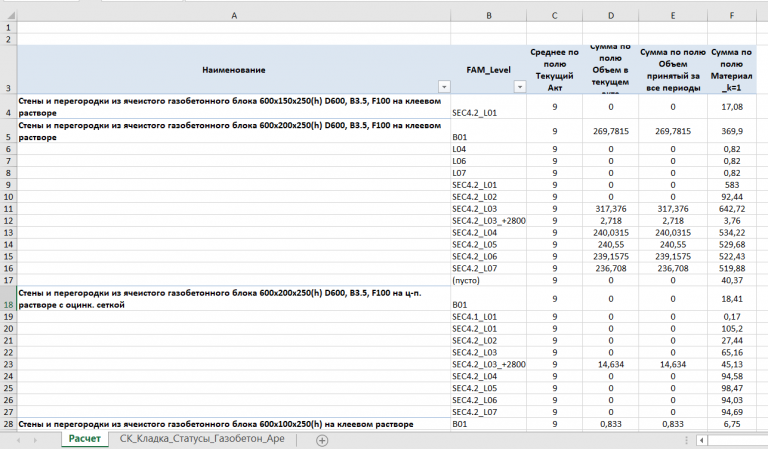This screenshot has width=768, height=449.
Task: Select cell with value 642,72
Action: point(731,208)
